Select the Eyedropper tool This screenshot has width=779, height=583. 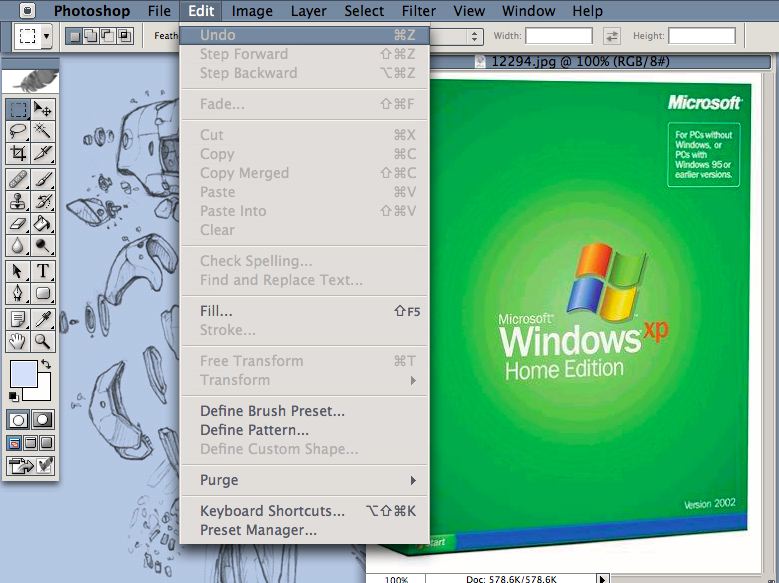click(43, 319)
